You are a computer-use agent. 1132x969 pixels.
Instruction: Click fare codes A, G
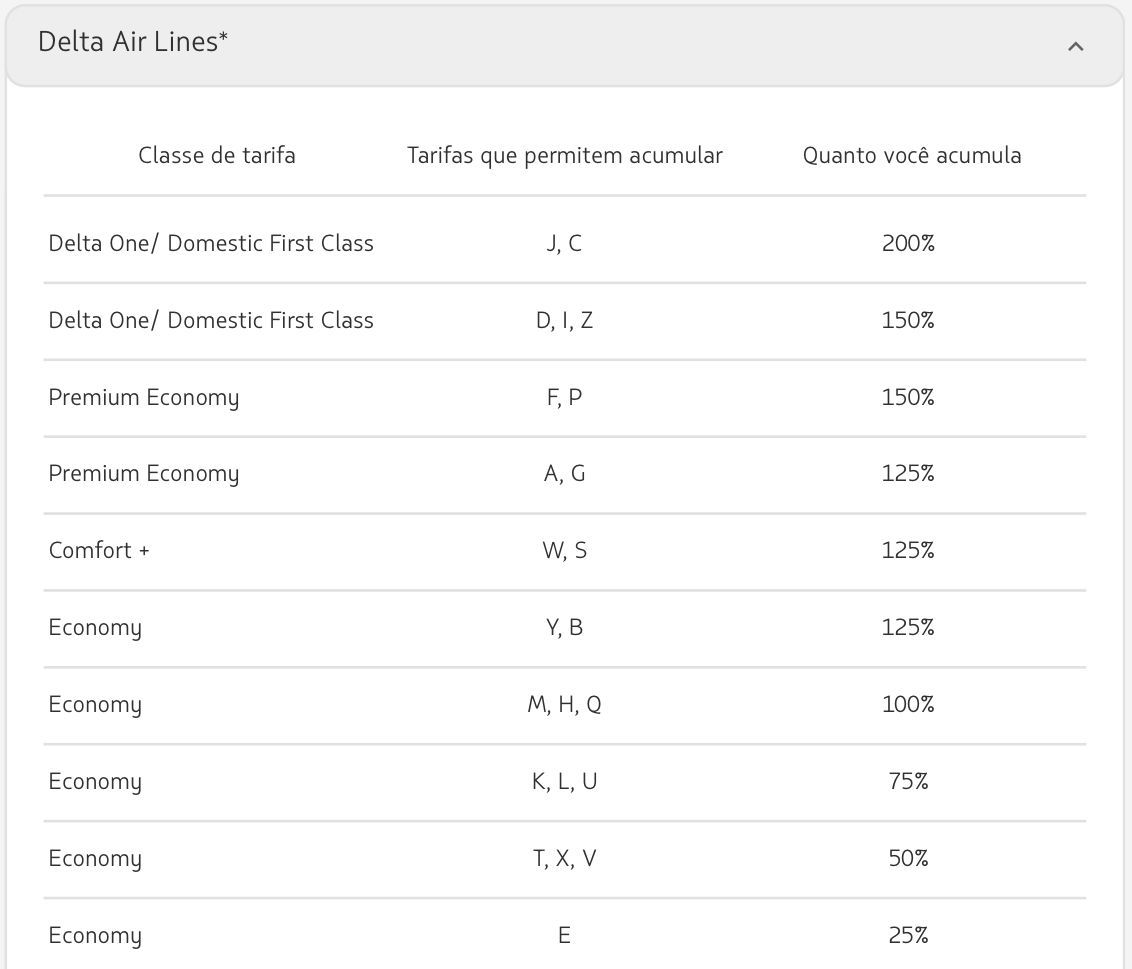click(565, 474)
